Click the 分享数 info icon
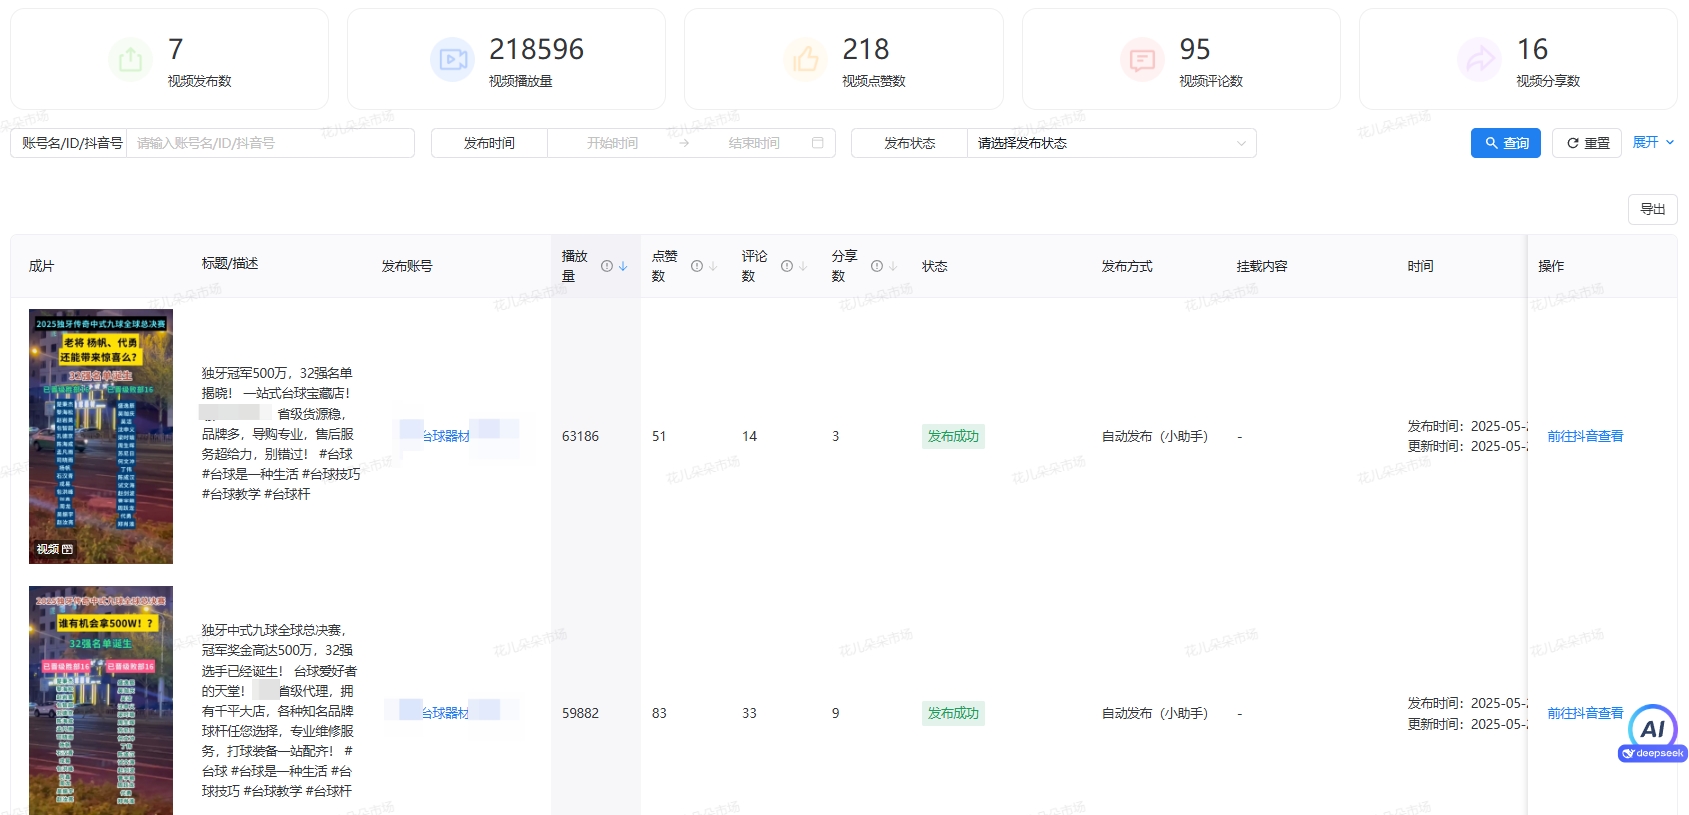 876,266
